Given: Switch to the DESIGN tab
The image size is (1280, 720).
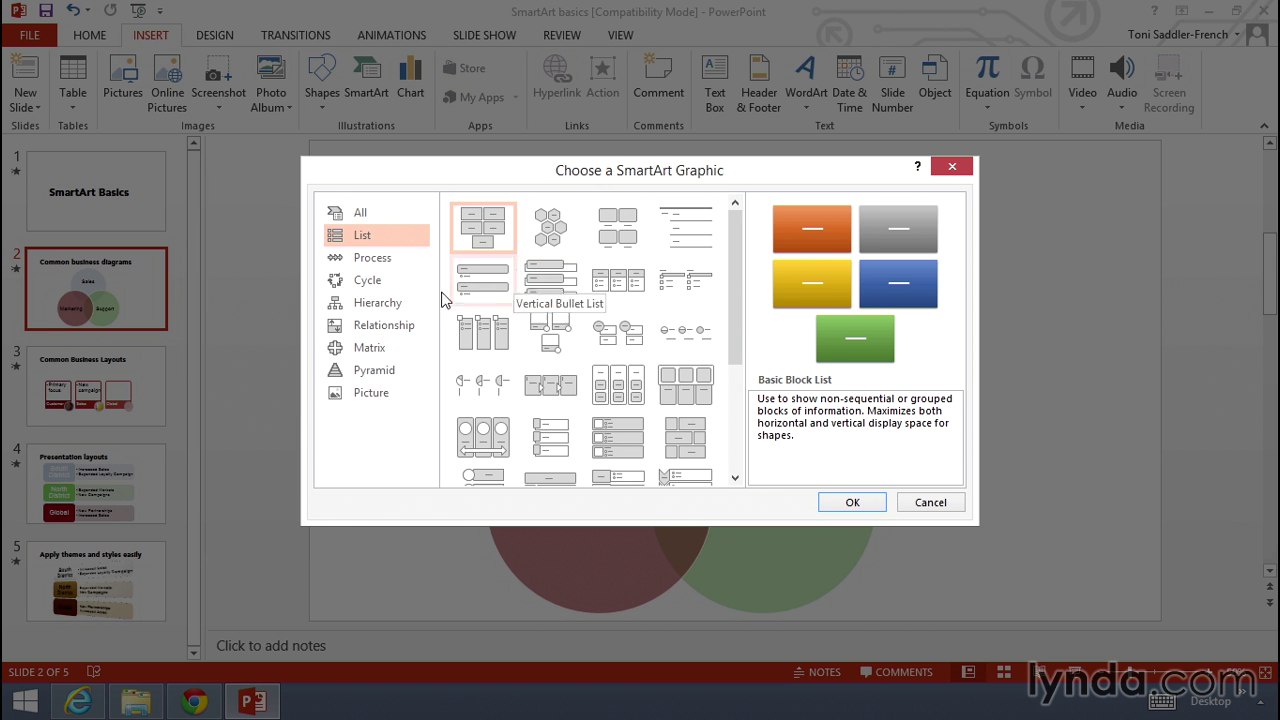Looking at the screenshot, I should click(214, 35).
